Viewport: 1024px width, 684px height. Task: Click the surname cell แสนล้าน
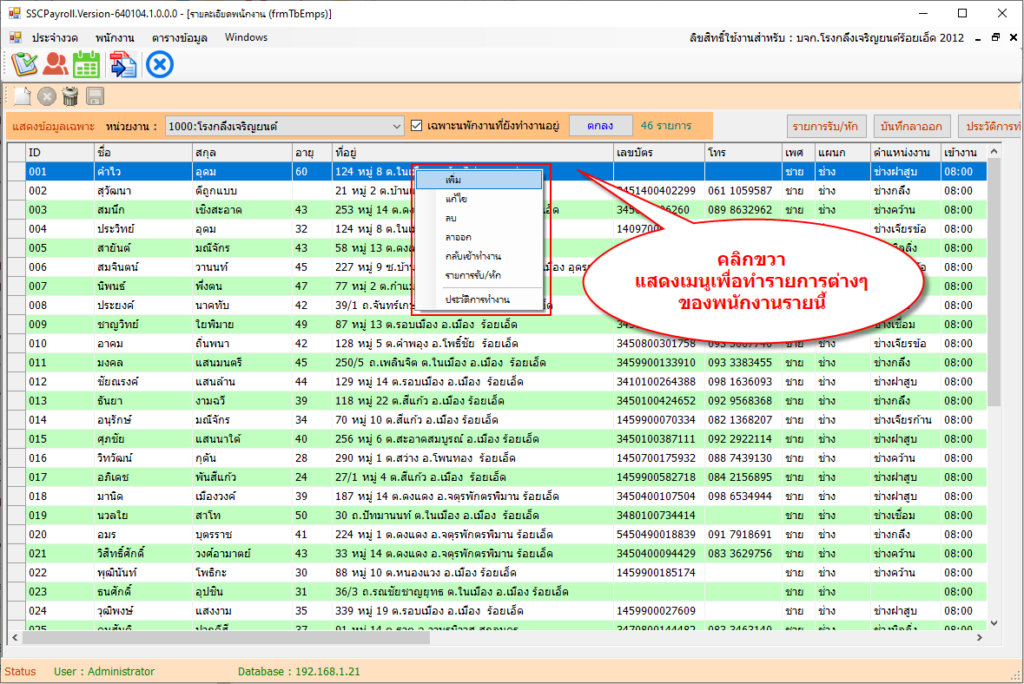(x=242, y=382)
